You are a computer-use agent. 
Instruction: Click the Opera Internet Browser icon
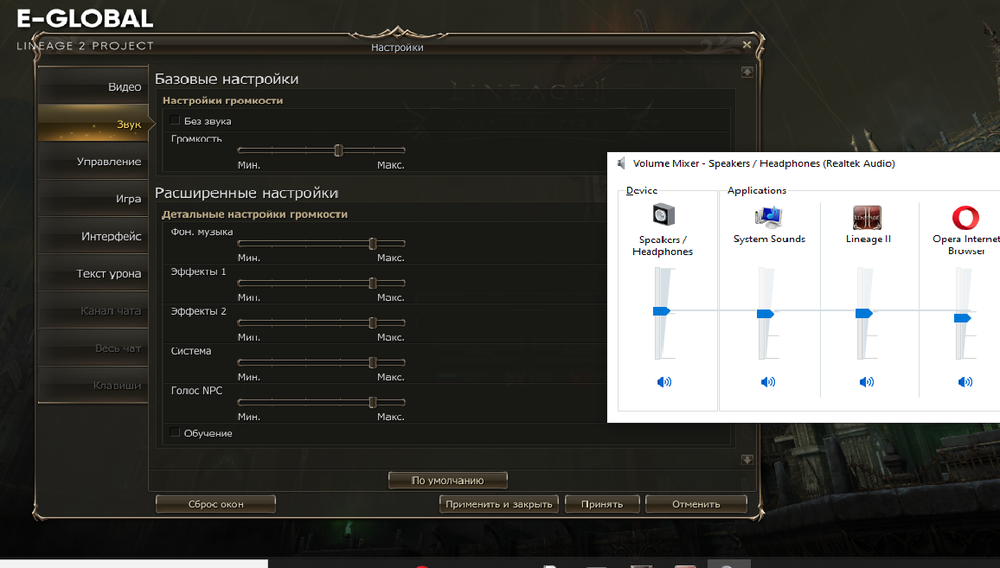(965, 217)
